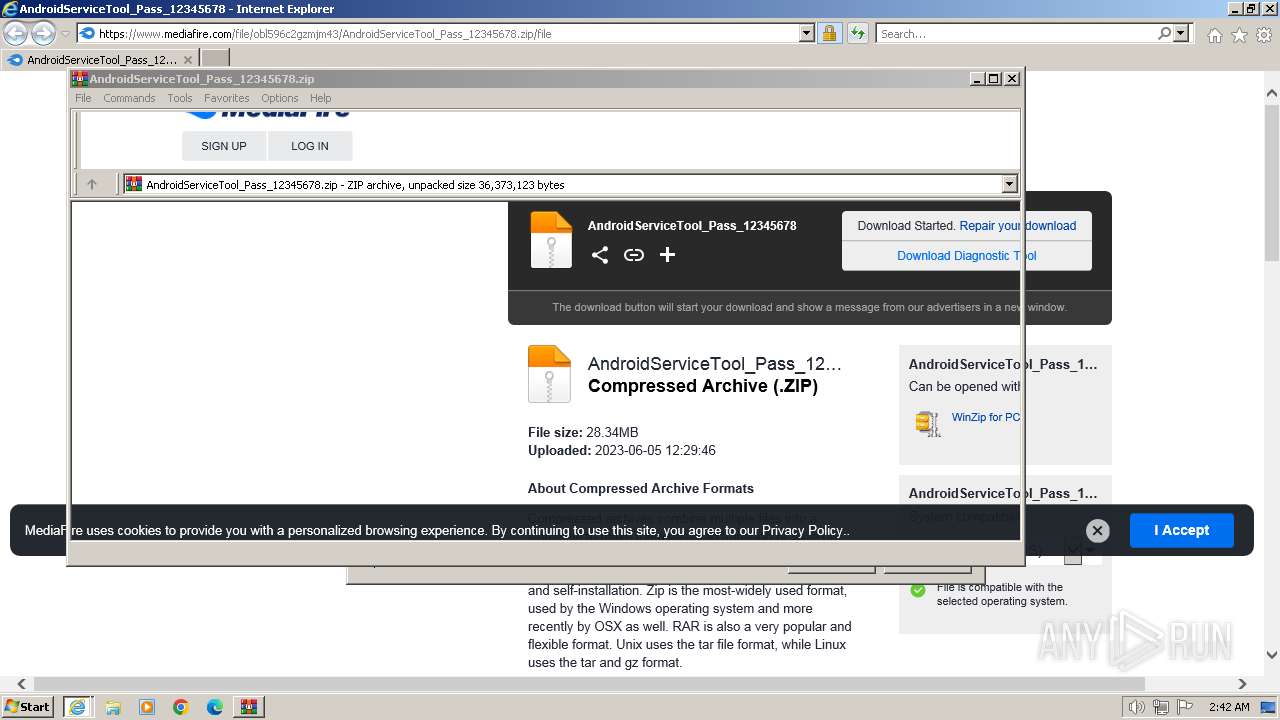The width and height of the screenshot is (1280, 720).
Task: Open the WinZip for PC link
Action: click(x=986, y=417)
